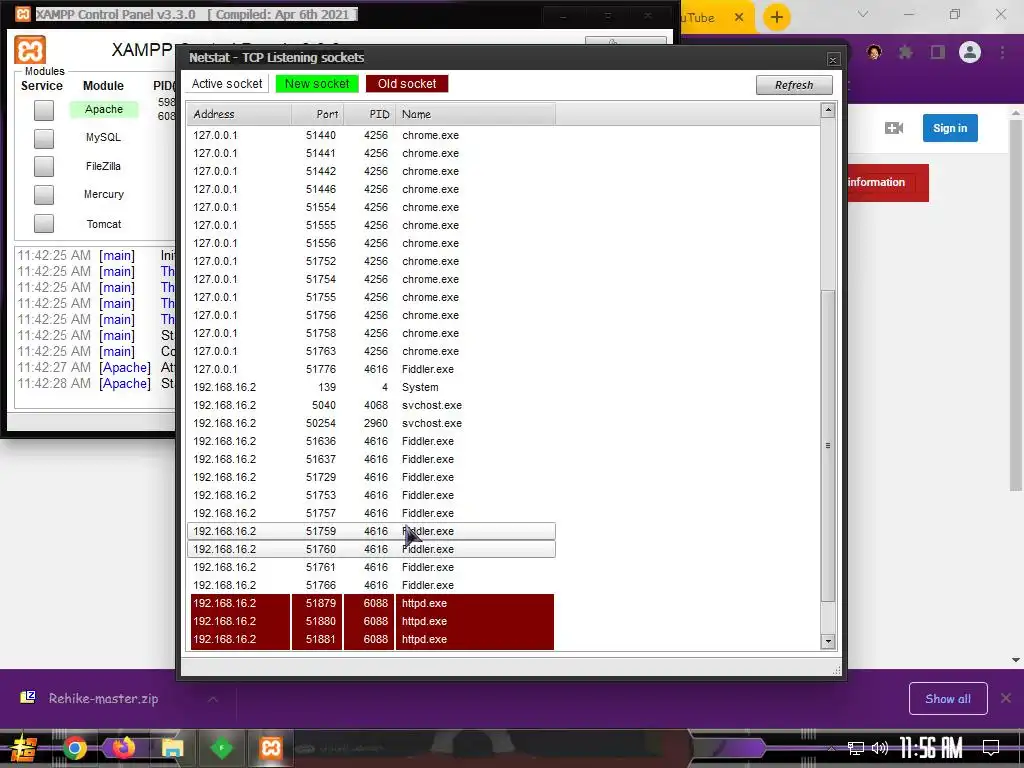
Task: Select row with port 51776 Fiddler.exe
Action: [371, 369]
